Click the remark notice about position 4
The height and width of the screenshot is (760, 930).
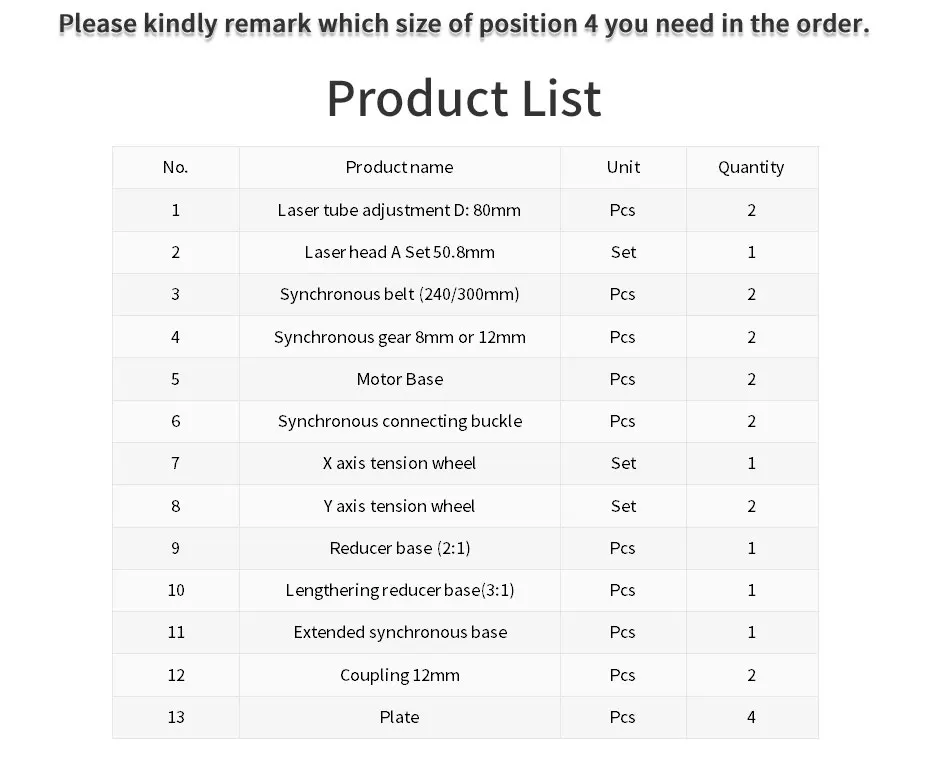pyautogui.click(x=464, y=24)
